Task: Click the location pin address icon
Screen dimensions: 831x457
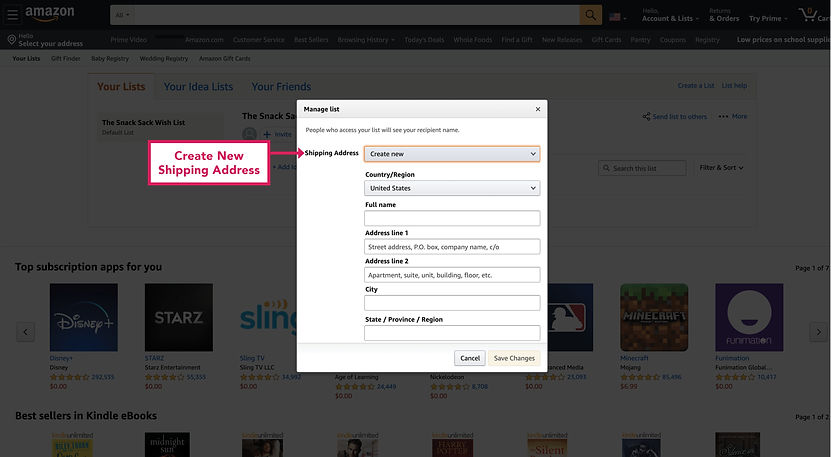Action: click(12, 40)
